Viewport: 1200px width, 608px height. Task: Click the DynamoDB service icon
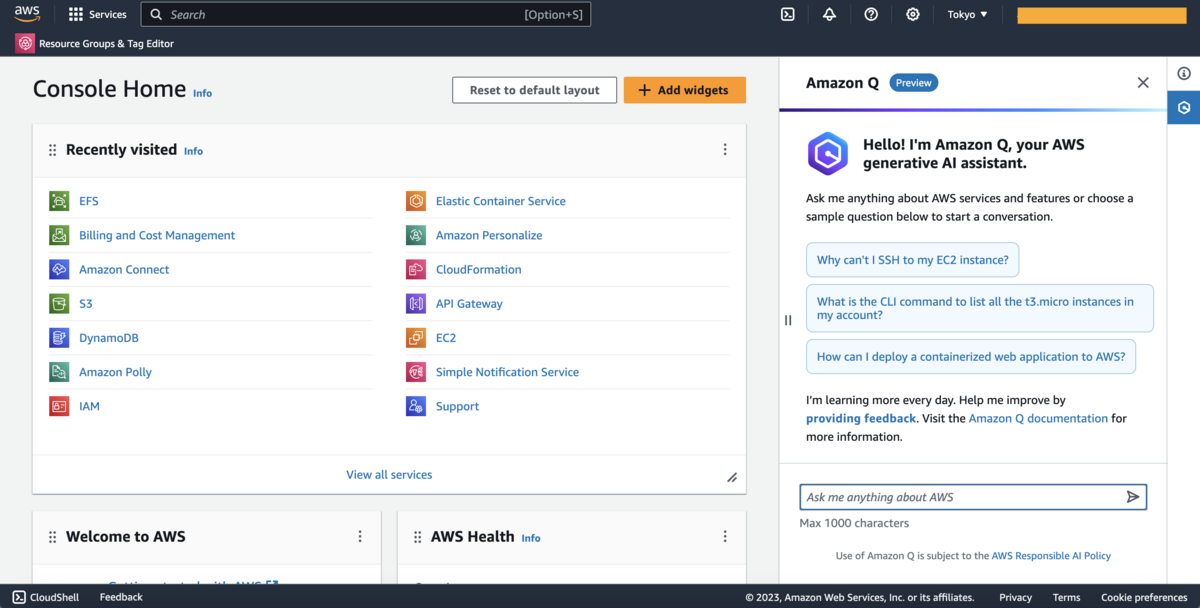click(x=59, y=338)
